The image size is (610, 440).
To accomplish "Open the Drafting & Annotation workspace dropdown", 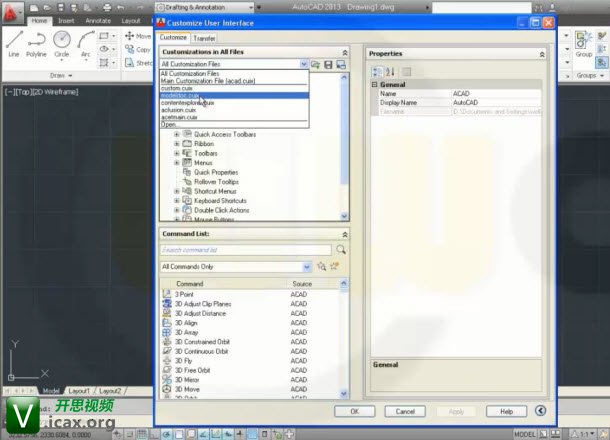I will click(251, 7).
